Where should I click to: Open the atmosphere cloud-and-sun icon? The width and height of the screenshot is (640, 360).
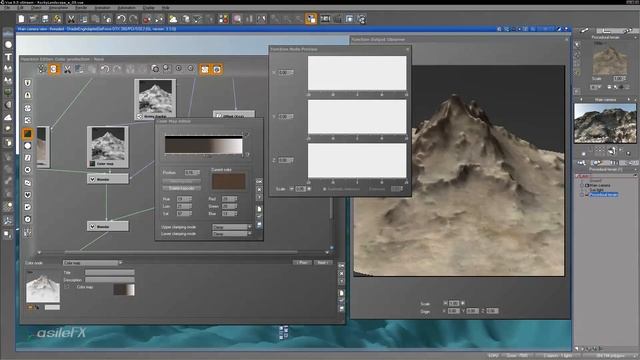coord(173,19)
